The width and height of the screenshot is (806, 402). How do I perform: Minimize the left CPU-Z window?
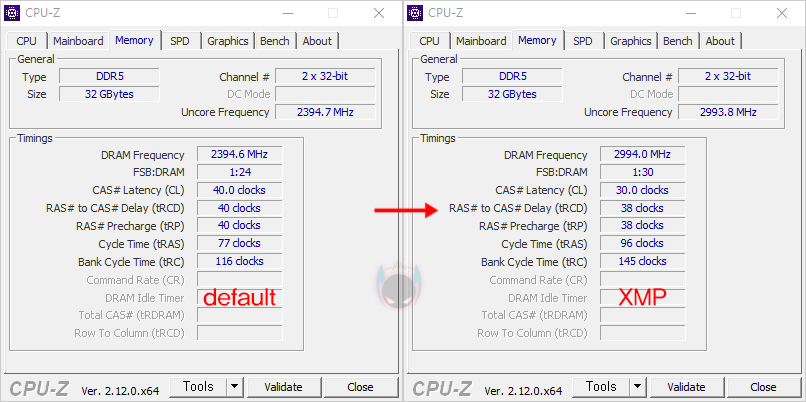[287, 13]
